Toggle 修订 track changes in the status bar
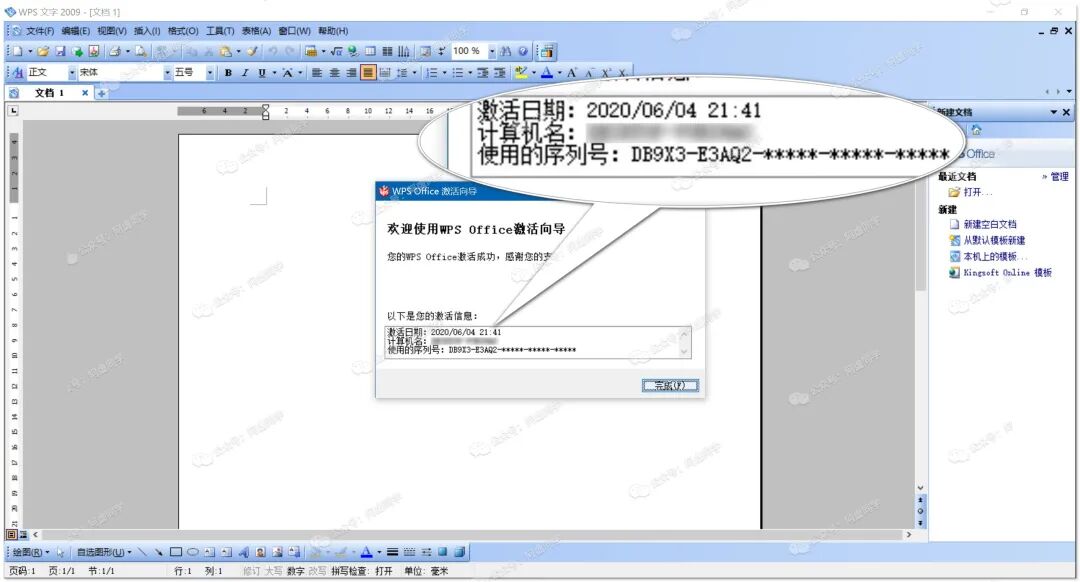Viewport: 1080px width, 582px height. (x=251, y=571)
